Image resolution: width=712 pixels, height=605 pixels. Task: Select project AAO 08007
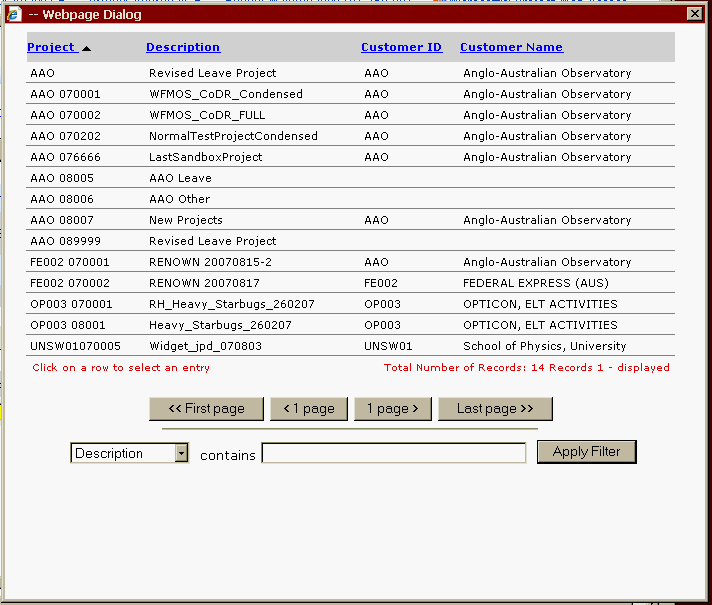tap(350, 220)
